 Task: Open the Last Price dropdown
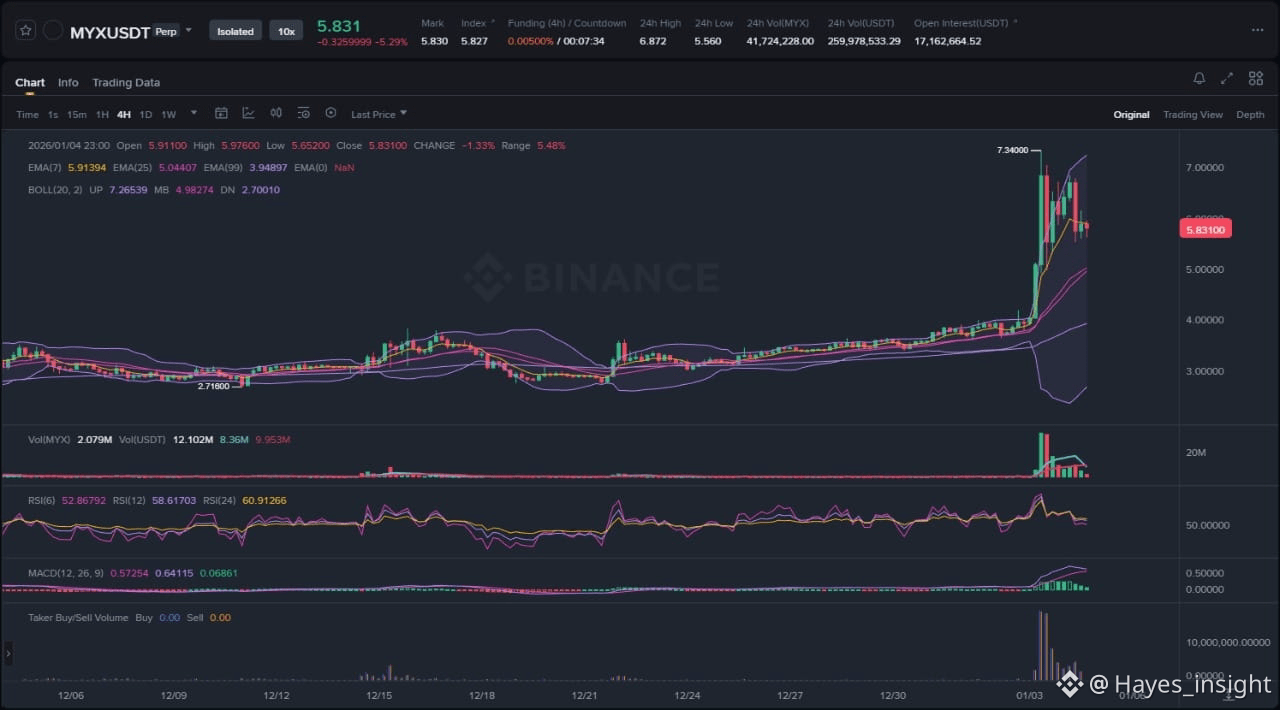pos(378,114)
